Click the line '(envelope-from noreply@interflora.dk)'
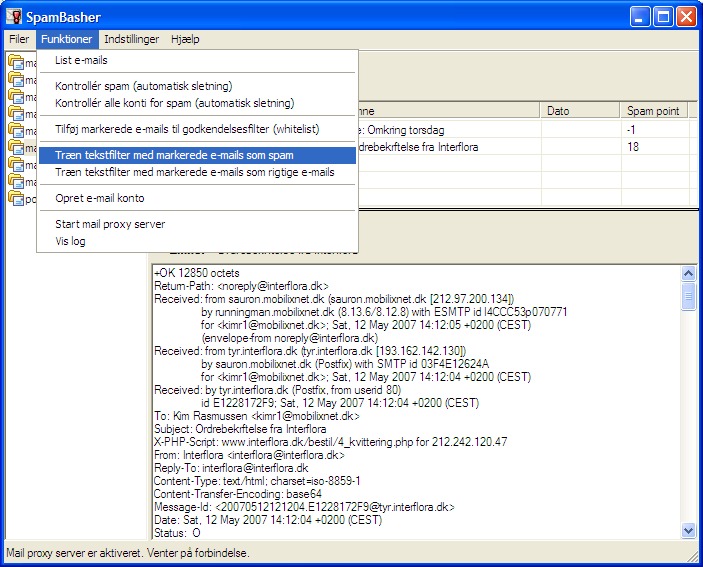 pos(290,338)
